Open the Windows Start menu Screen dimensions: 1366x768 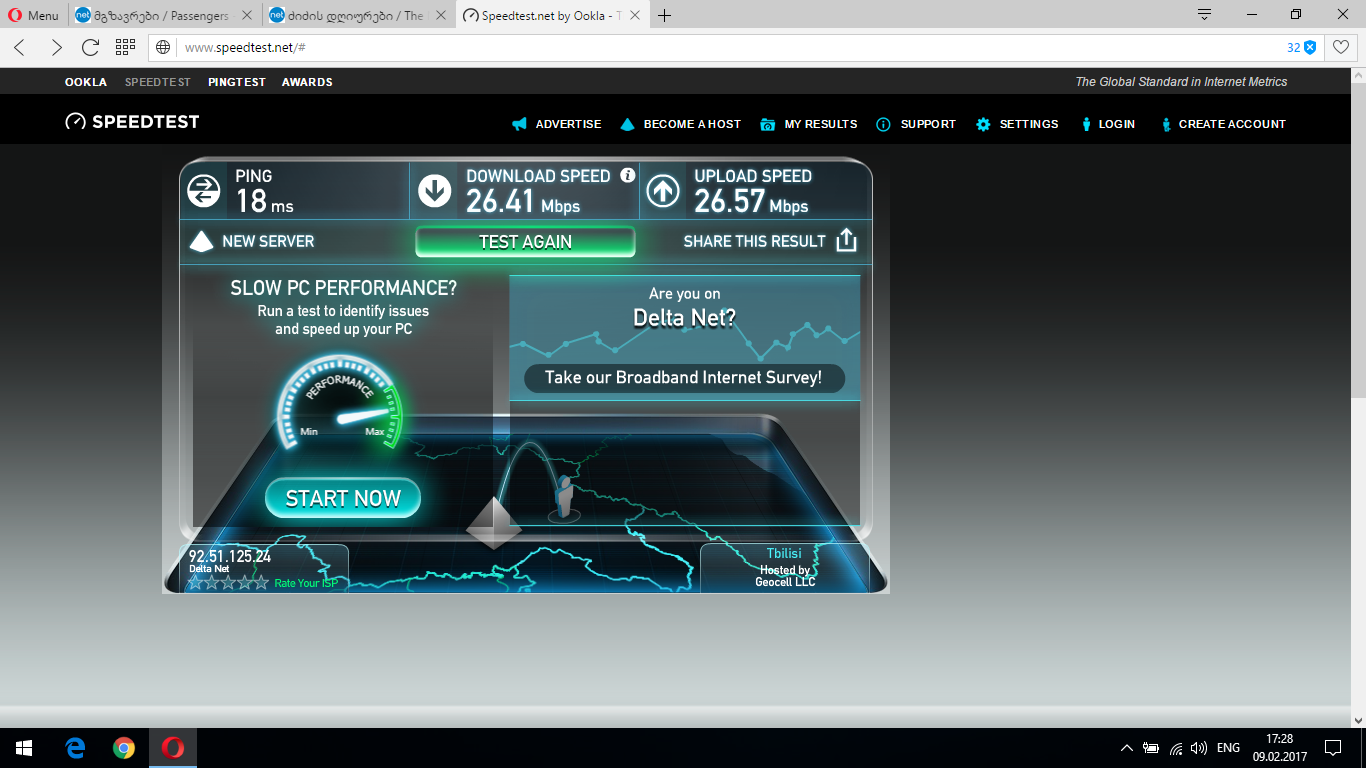click(24, 748)
